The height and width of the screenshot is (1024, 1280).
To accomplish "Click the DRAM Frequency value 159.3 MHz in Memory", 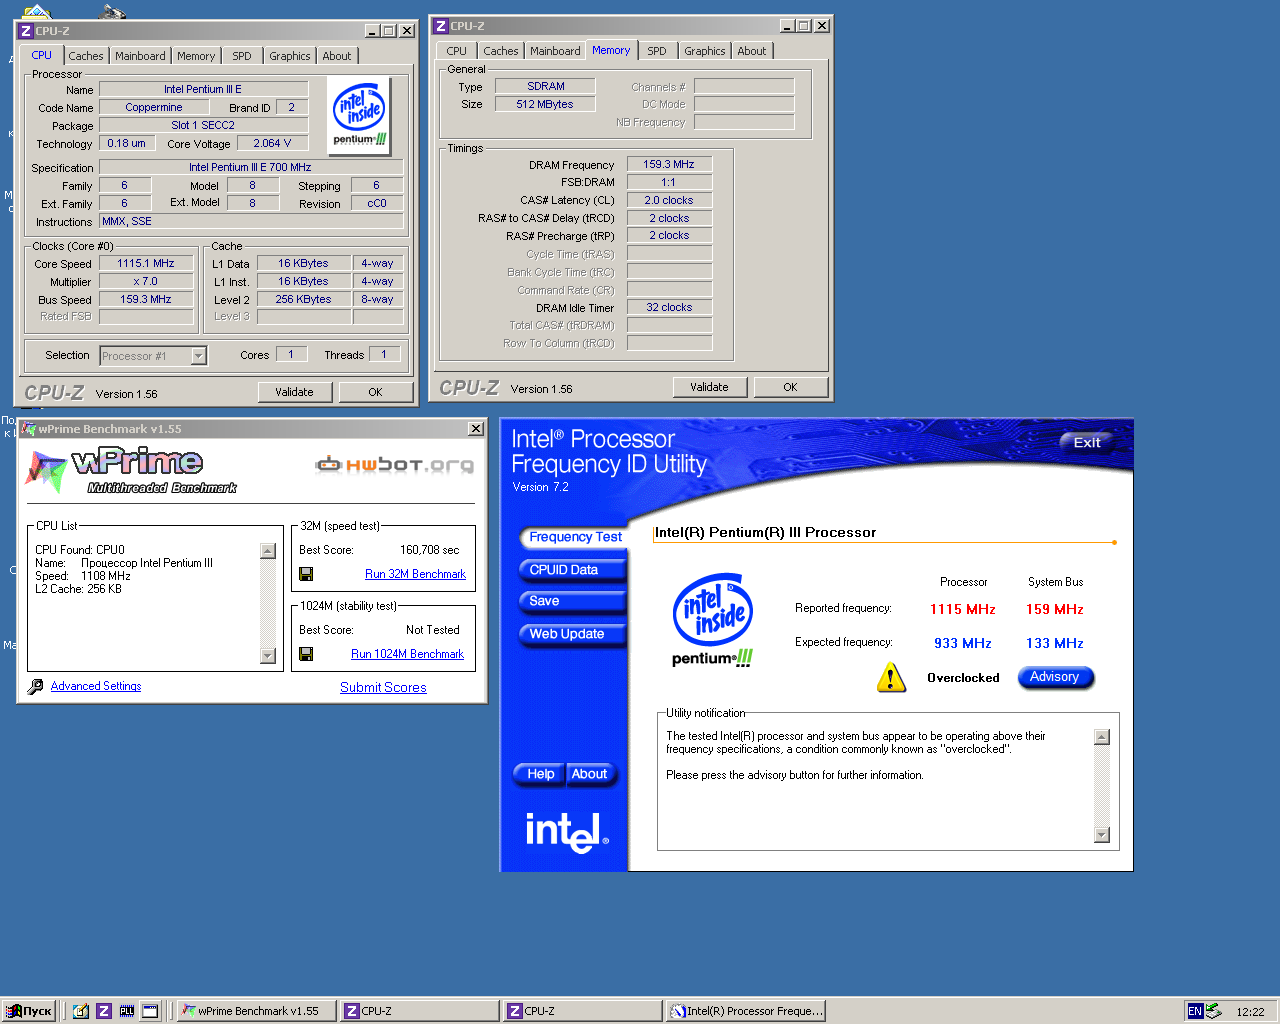I will pyautogui.click(x=669, y=164).
